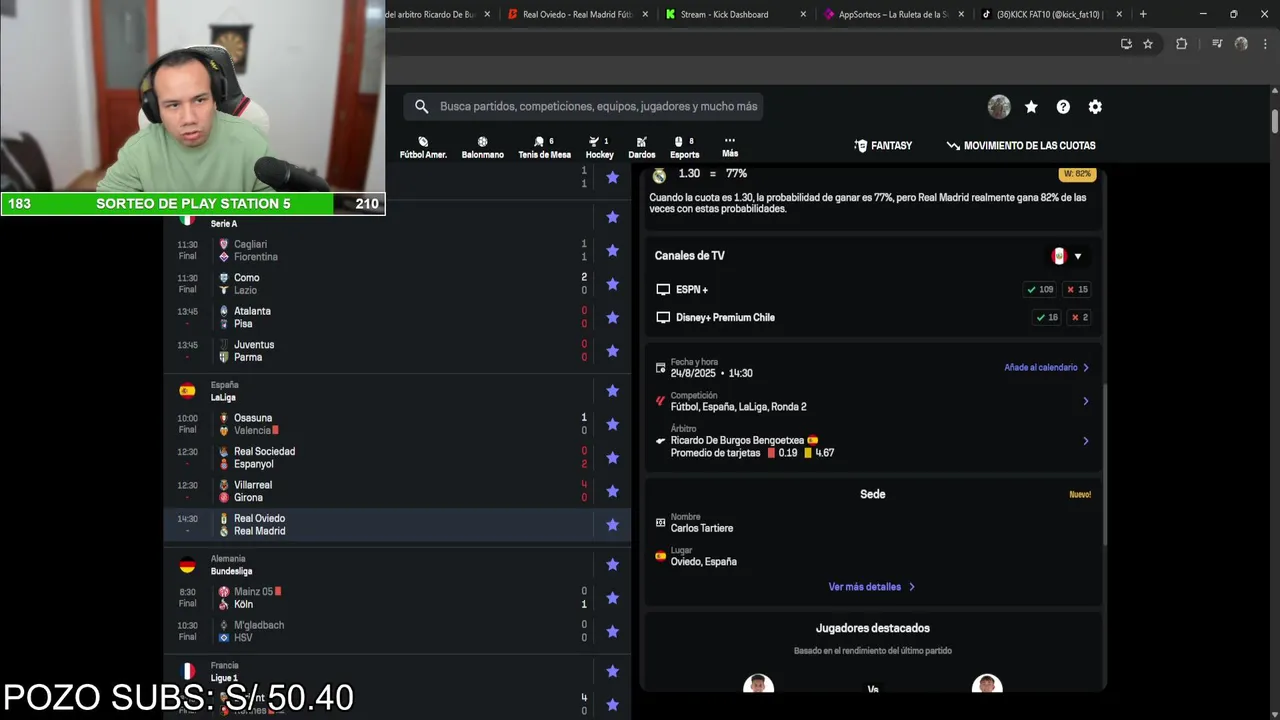Image resolution: width=1280 pixels, height=720 pixels.
Task: Downvote the ESPN + channel
Action: 1077,289
